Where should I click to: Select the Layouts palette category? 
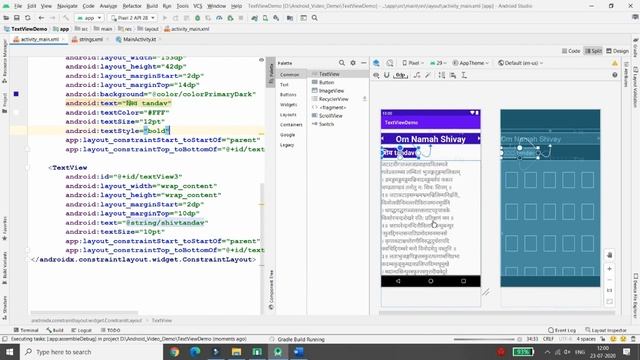(x=288, y=115)
